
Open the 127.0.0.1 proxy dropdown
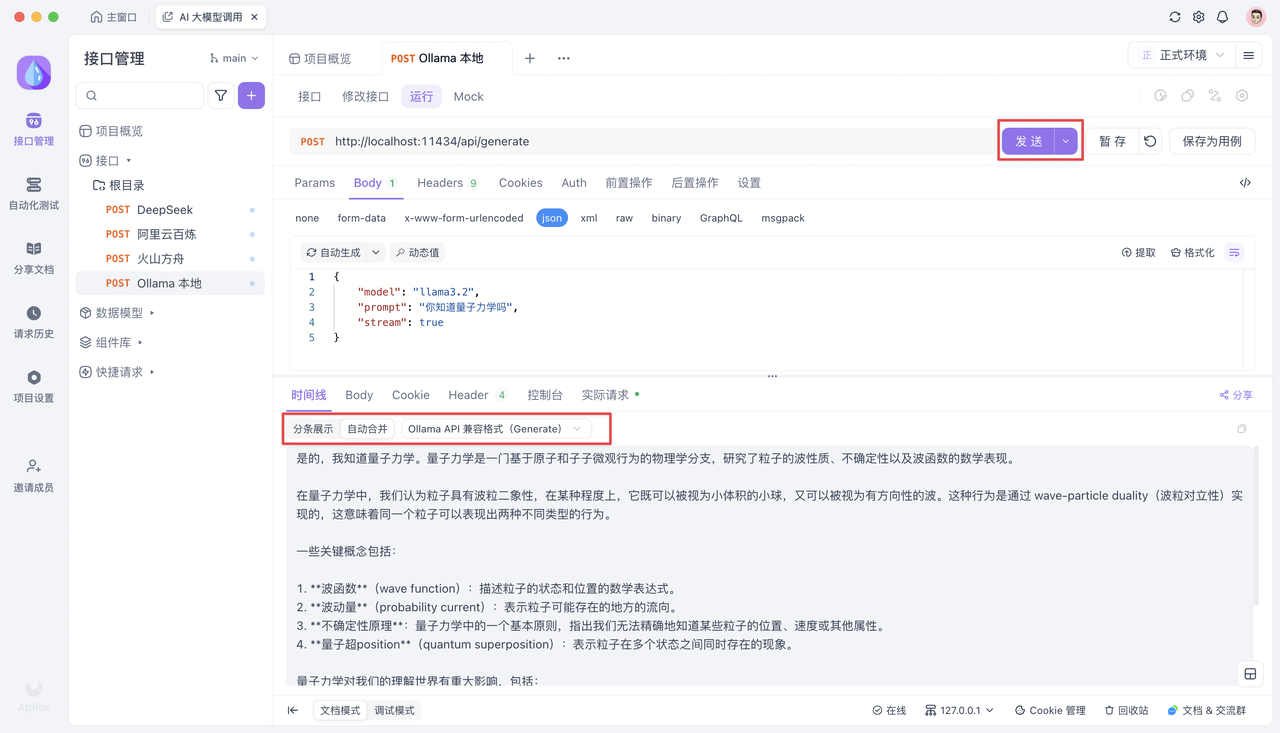tap(959, 710)
